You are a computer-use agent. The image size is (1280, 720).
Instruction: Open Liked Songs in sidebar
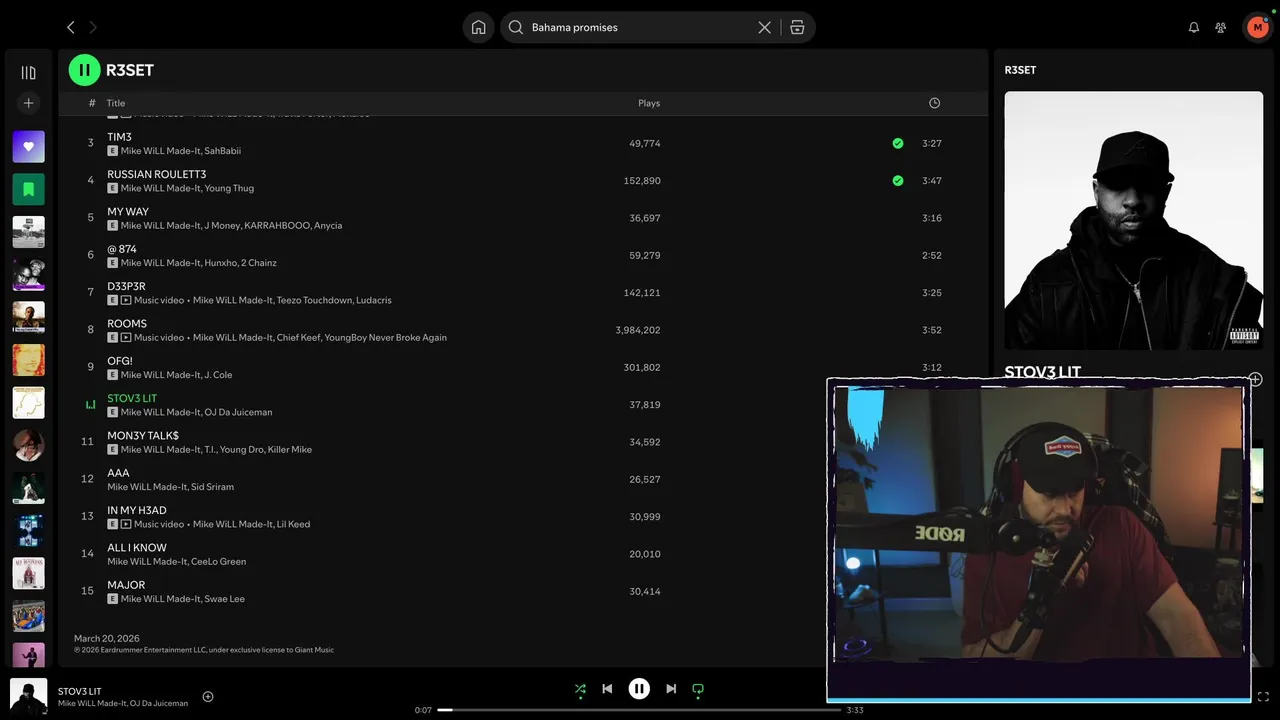tap(28, 146)
